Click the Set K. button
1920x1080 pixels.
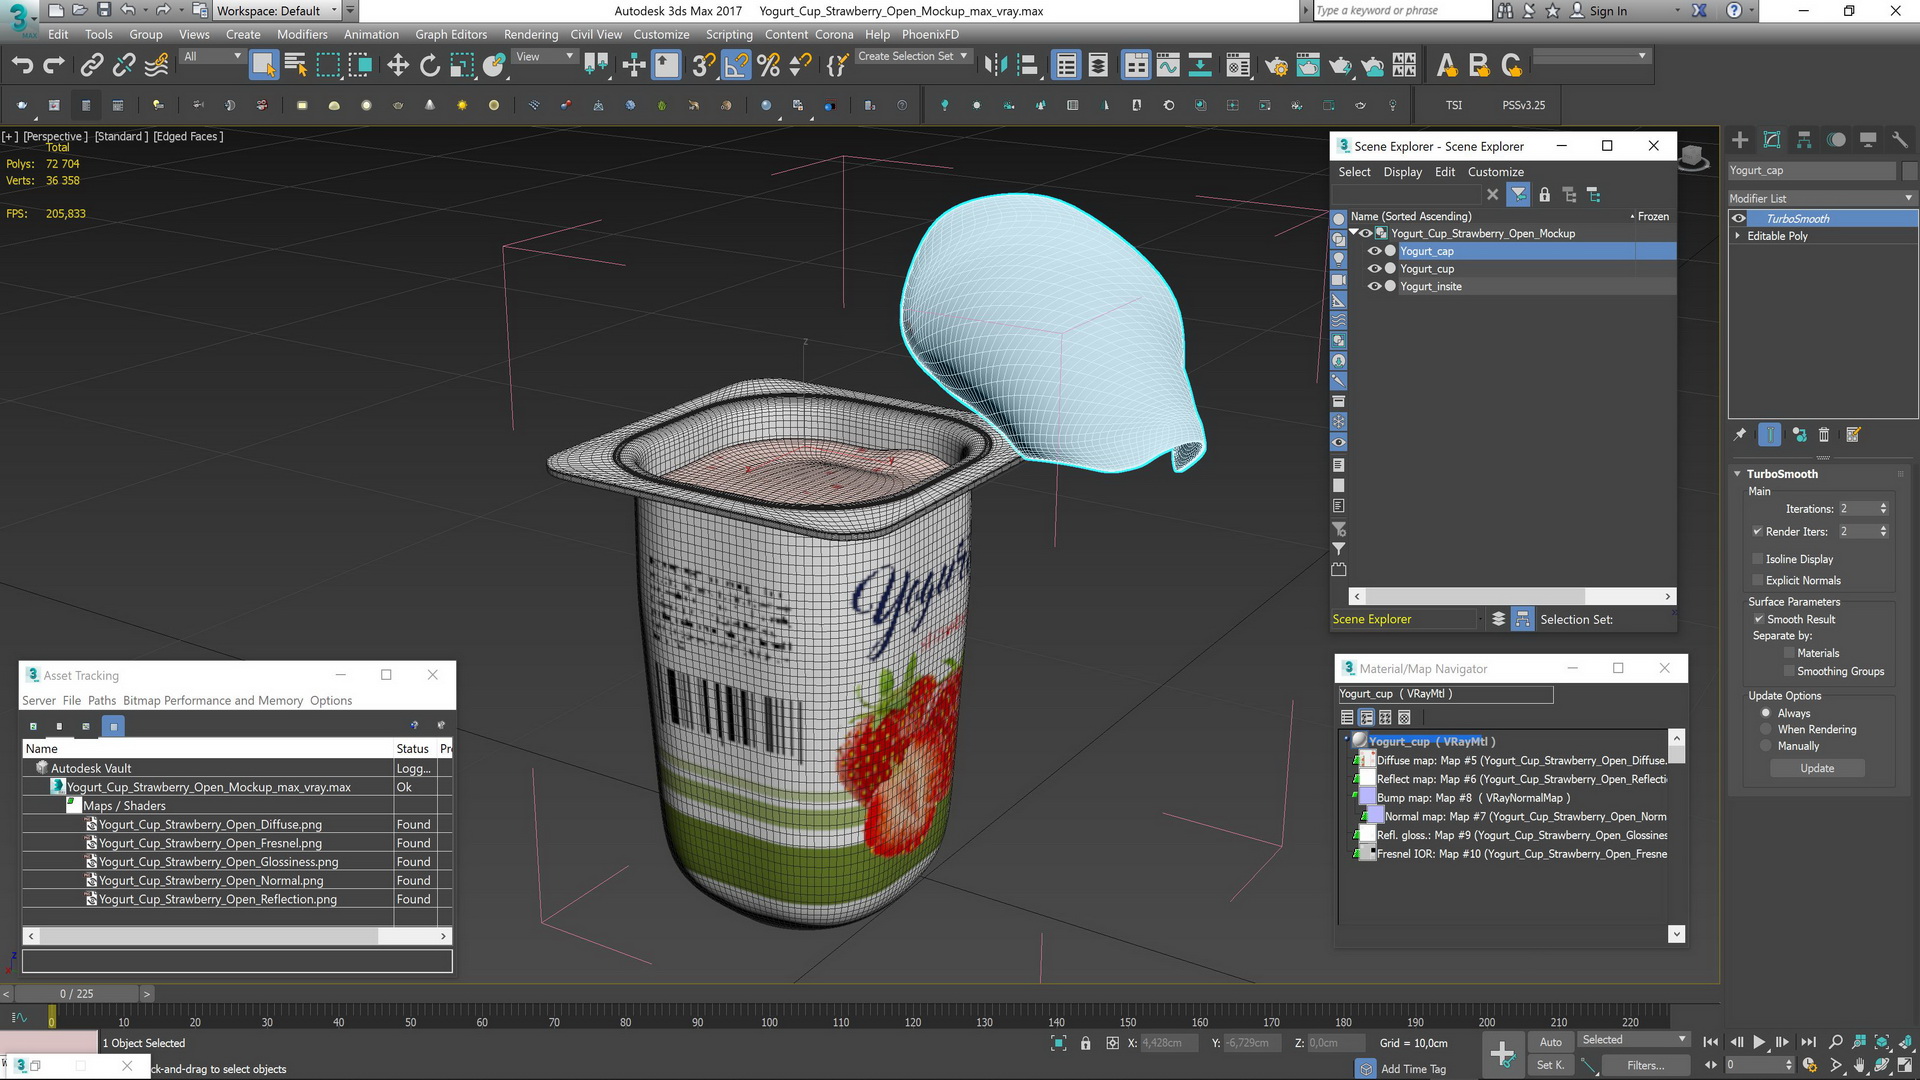[1550, 1065]
